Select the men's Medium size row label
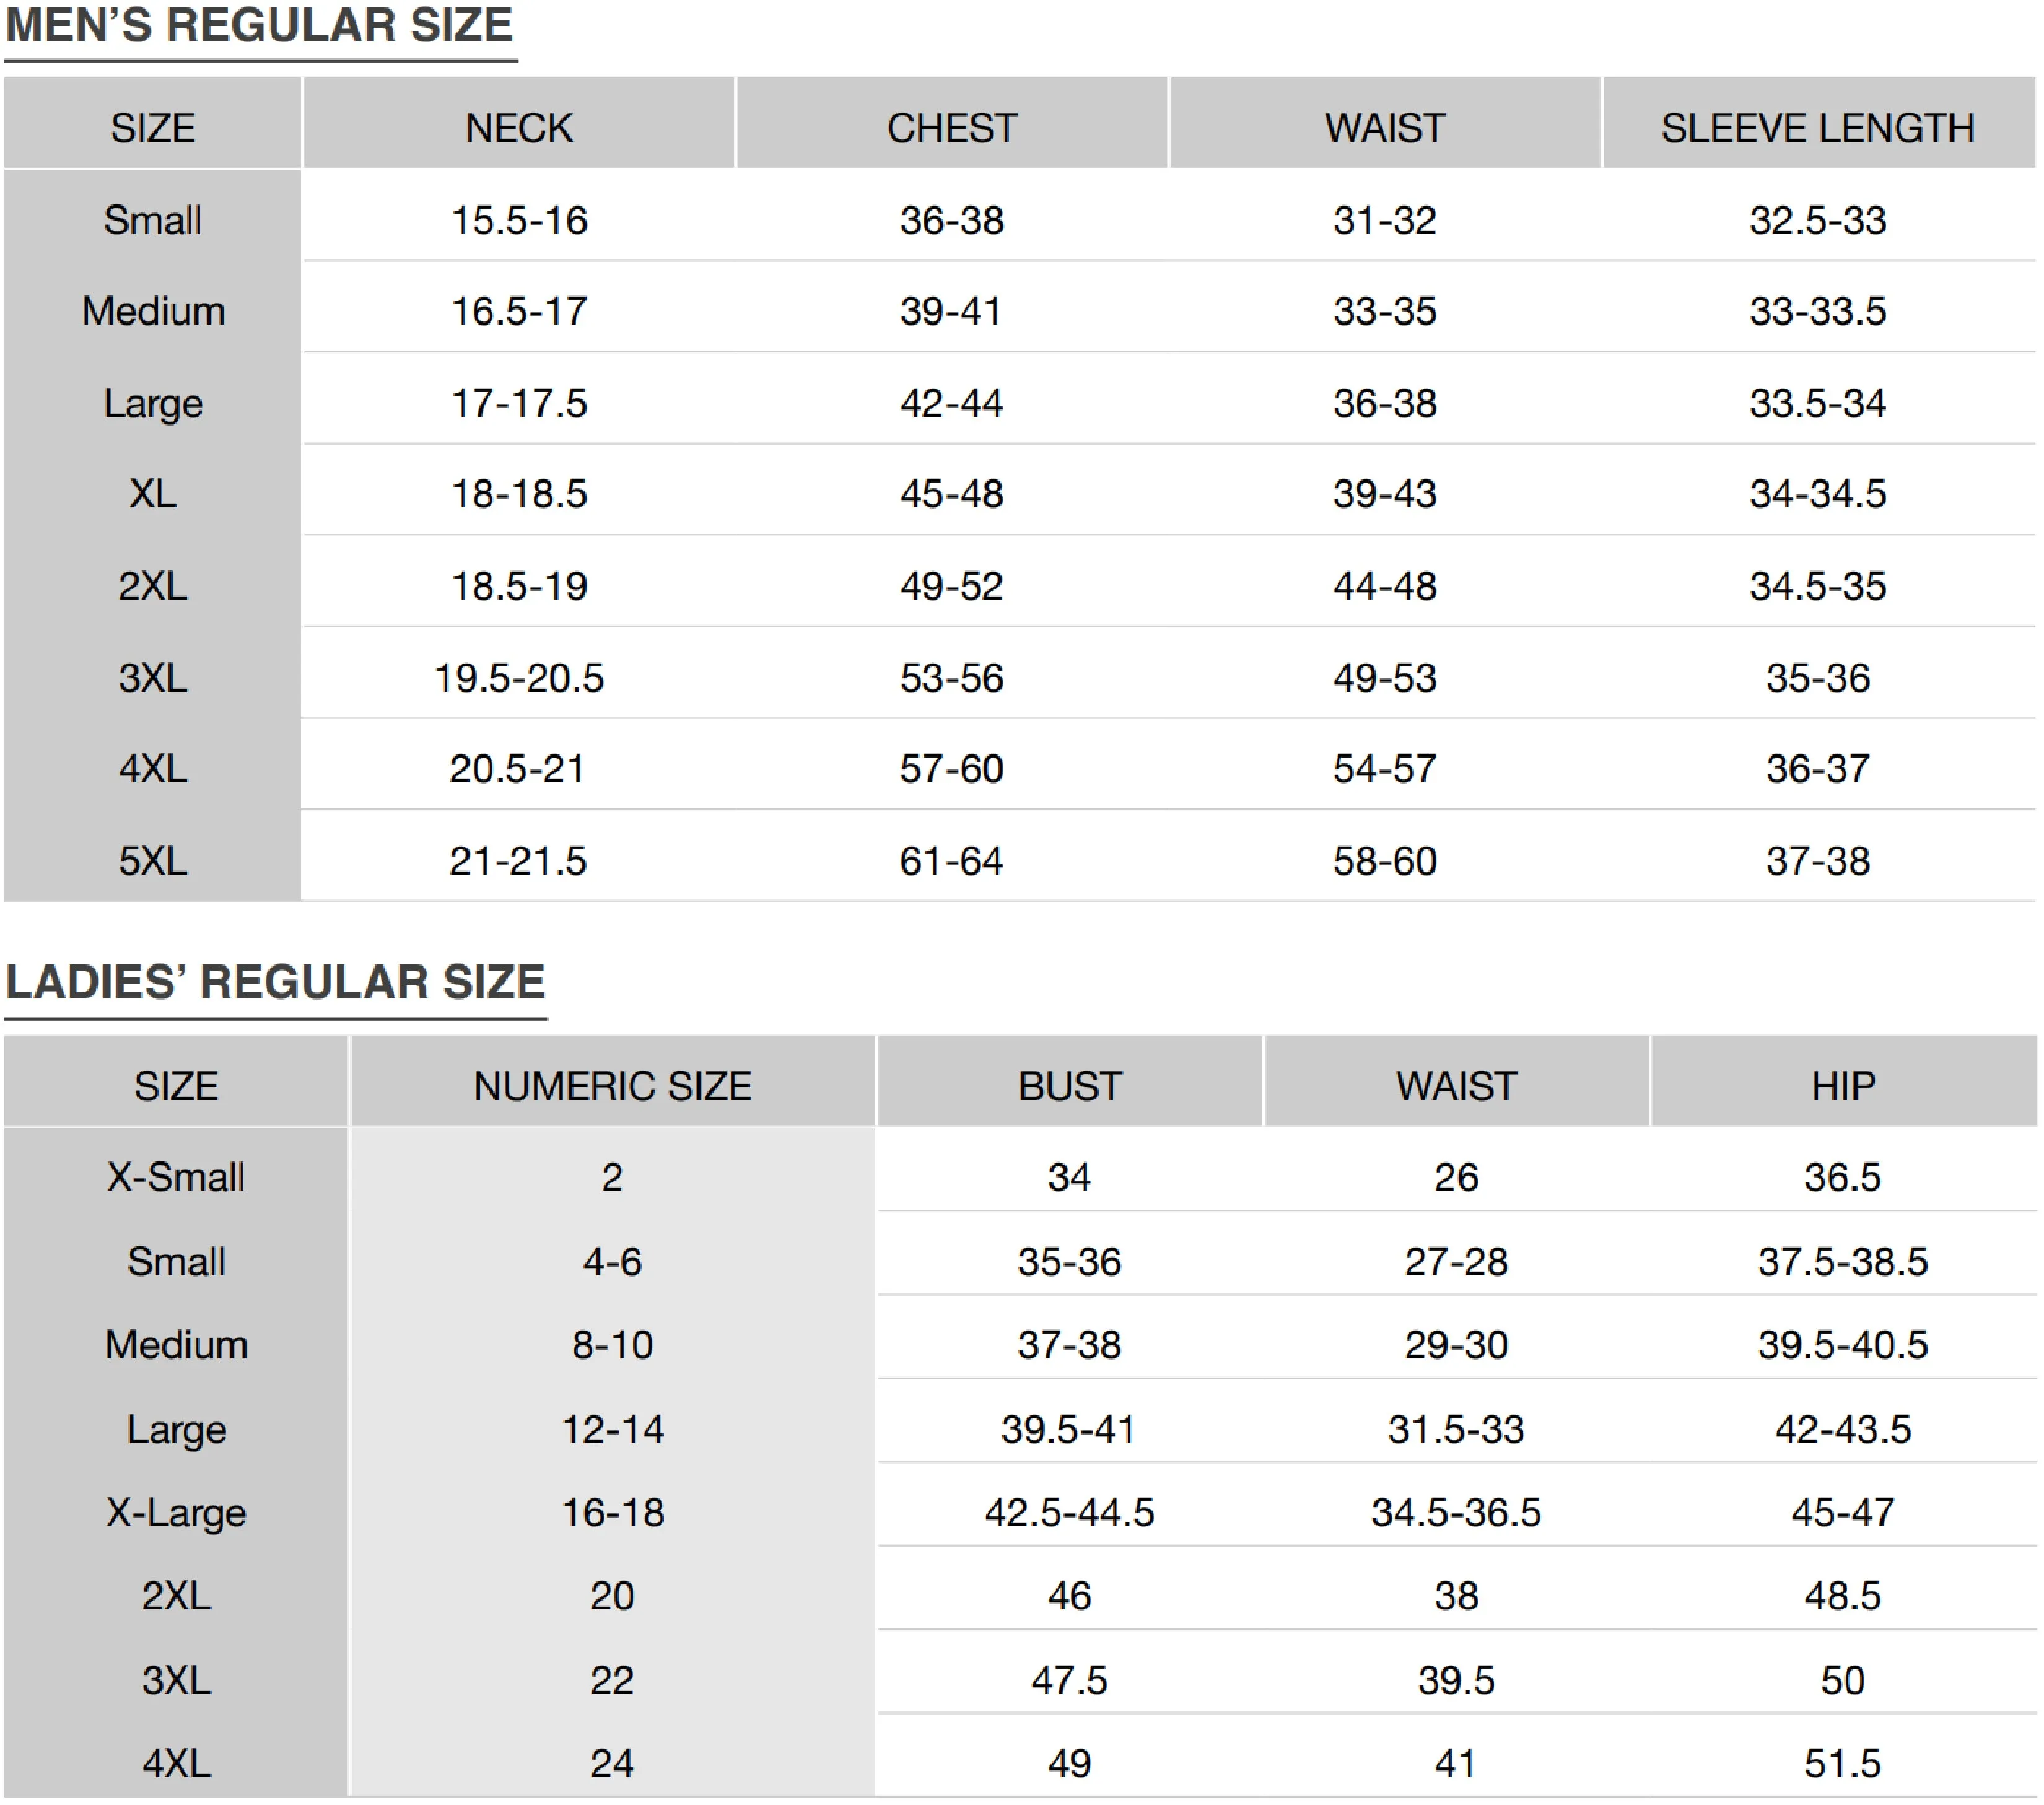Viewport: 2044px width, 1805px height. (x=153, y=311)
